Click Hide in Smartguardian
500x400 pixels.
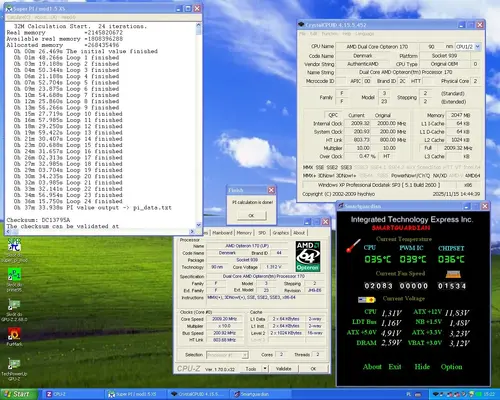422,367
